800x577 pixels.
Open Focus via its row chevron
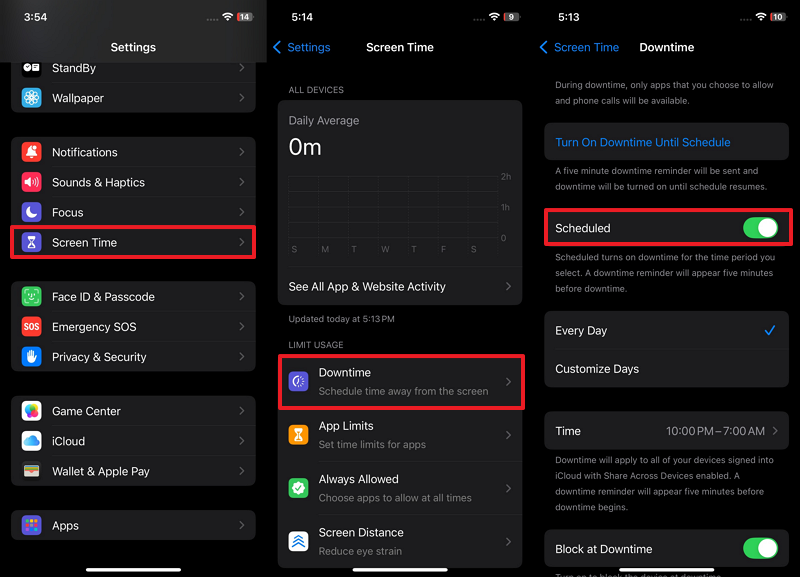[242, 212]
